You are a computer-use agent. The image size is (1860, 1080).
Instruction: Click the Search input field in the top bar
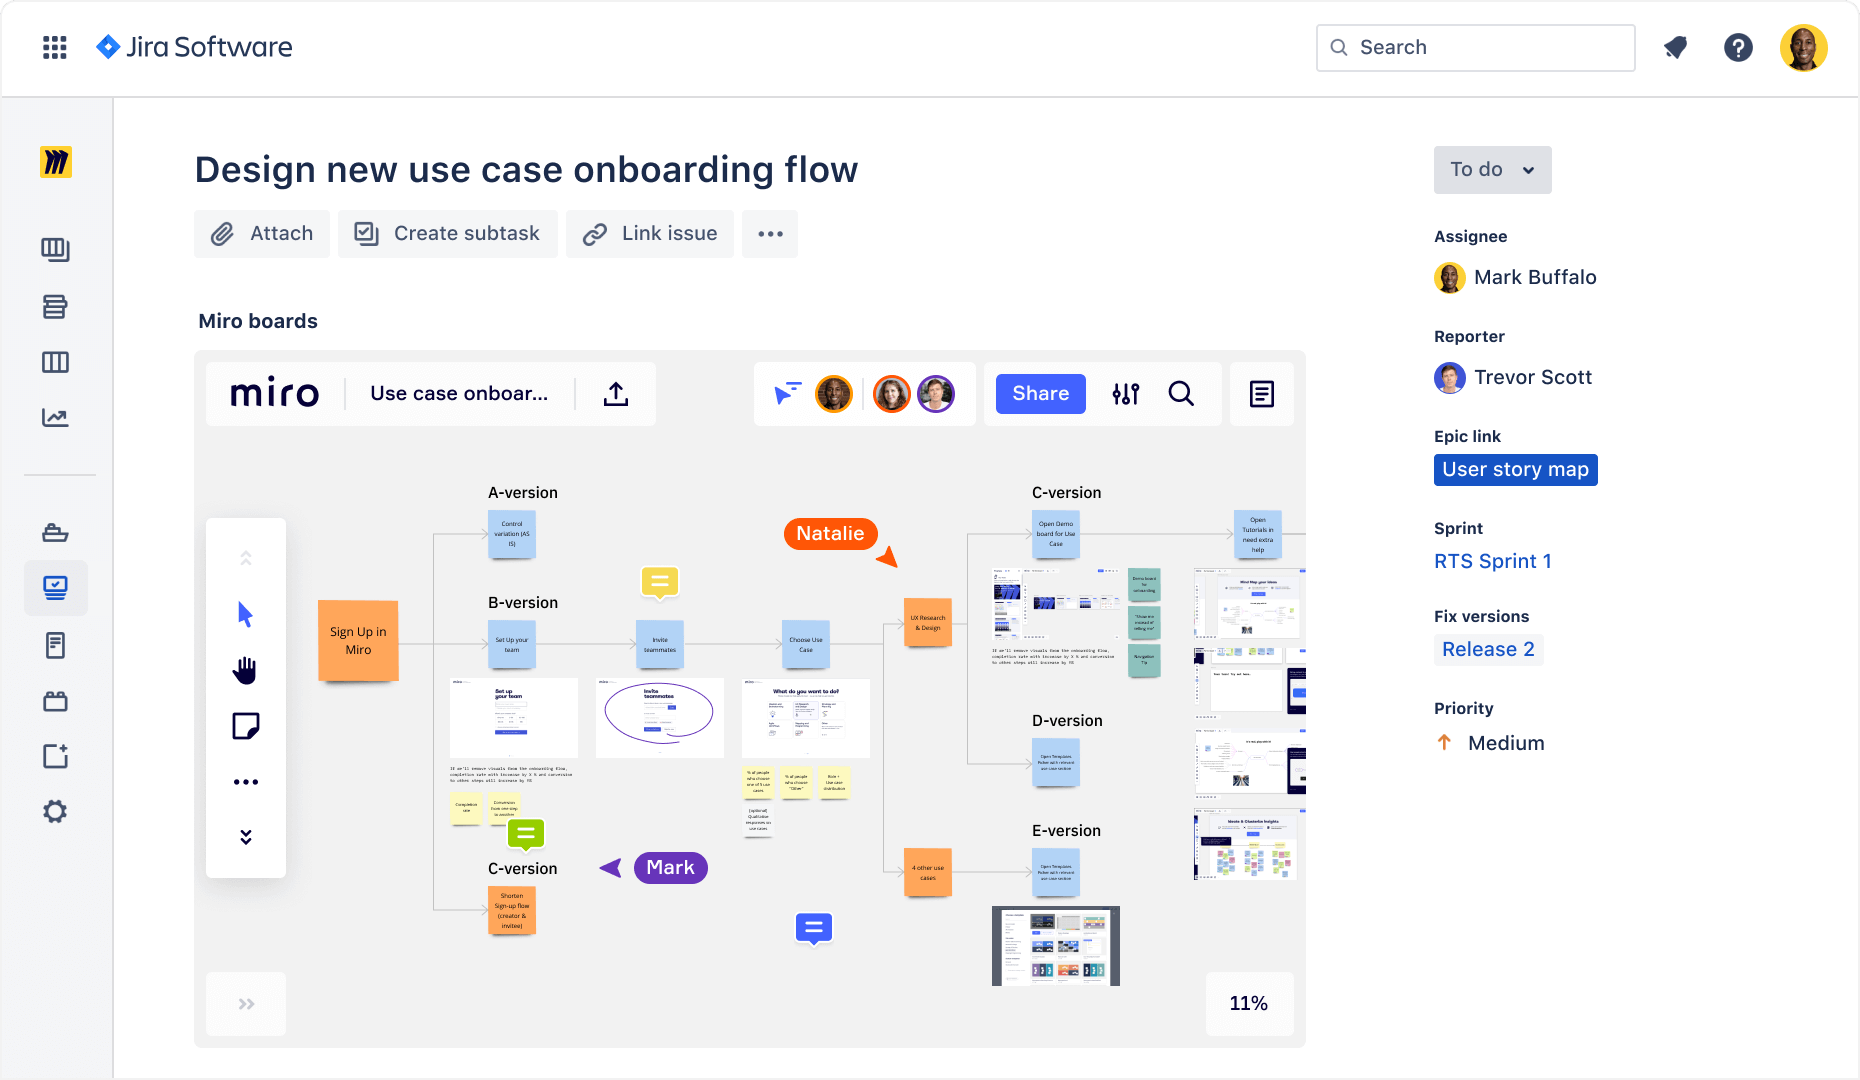click(x=1474, y=47)
